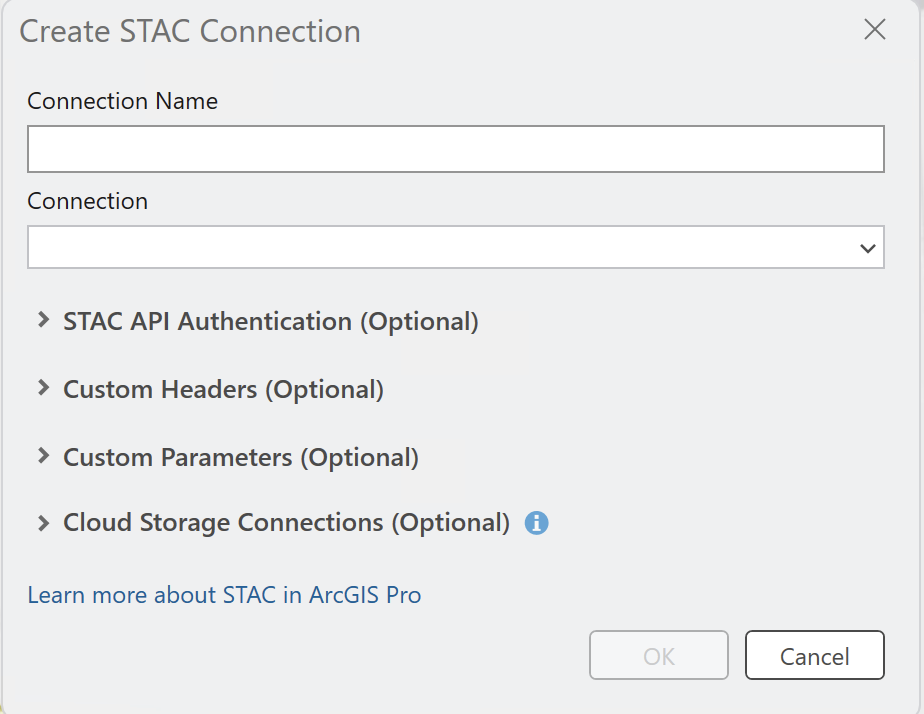Expand STAC API Authentication (Optional) section

pos(43,320)
